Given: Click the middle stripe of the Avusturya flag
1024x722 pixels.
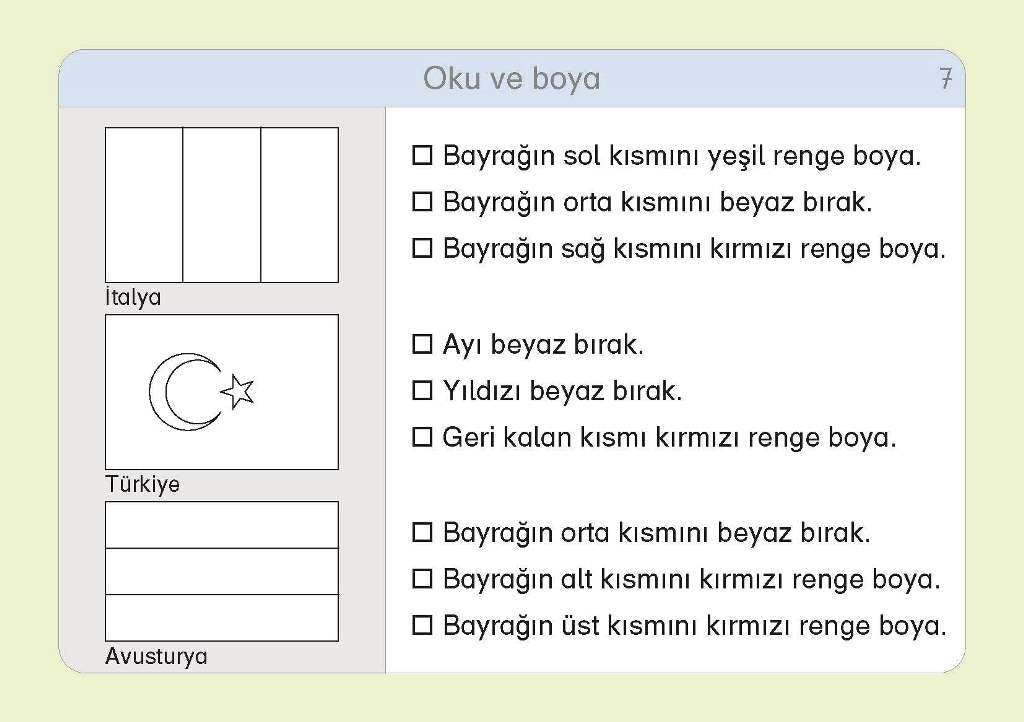Looking at the screenshot, I should point(222,571).
